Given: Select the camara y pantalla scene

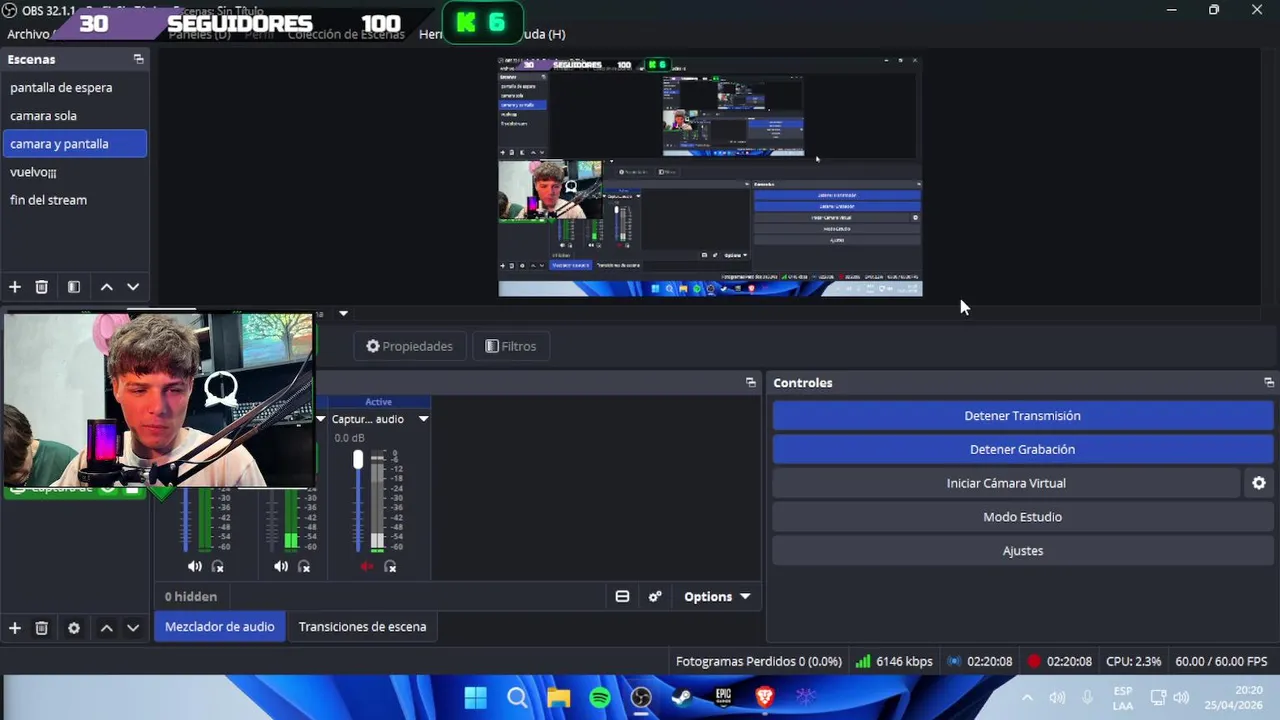Looking at the screenshot, I should (x=75, y=143).
